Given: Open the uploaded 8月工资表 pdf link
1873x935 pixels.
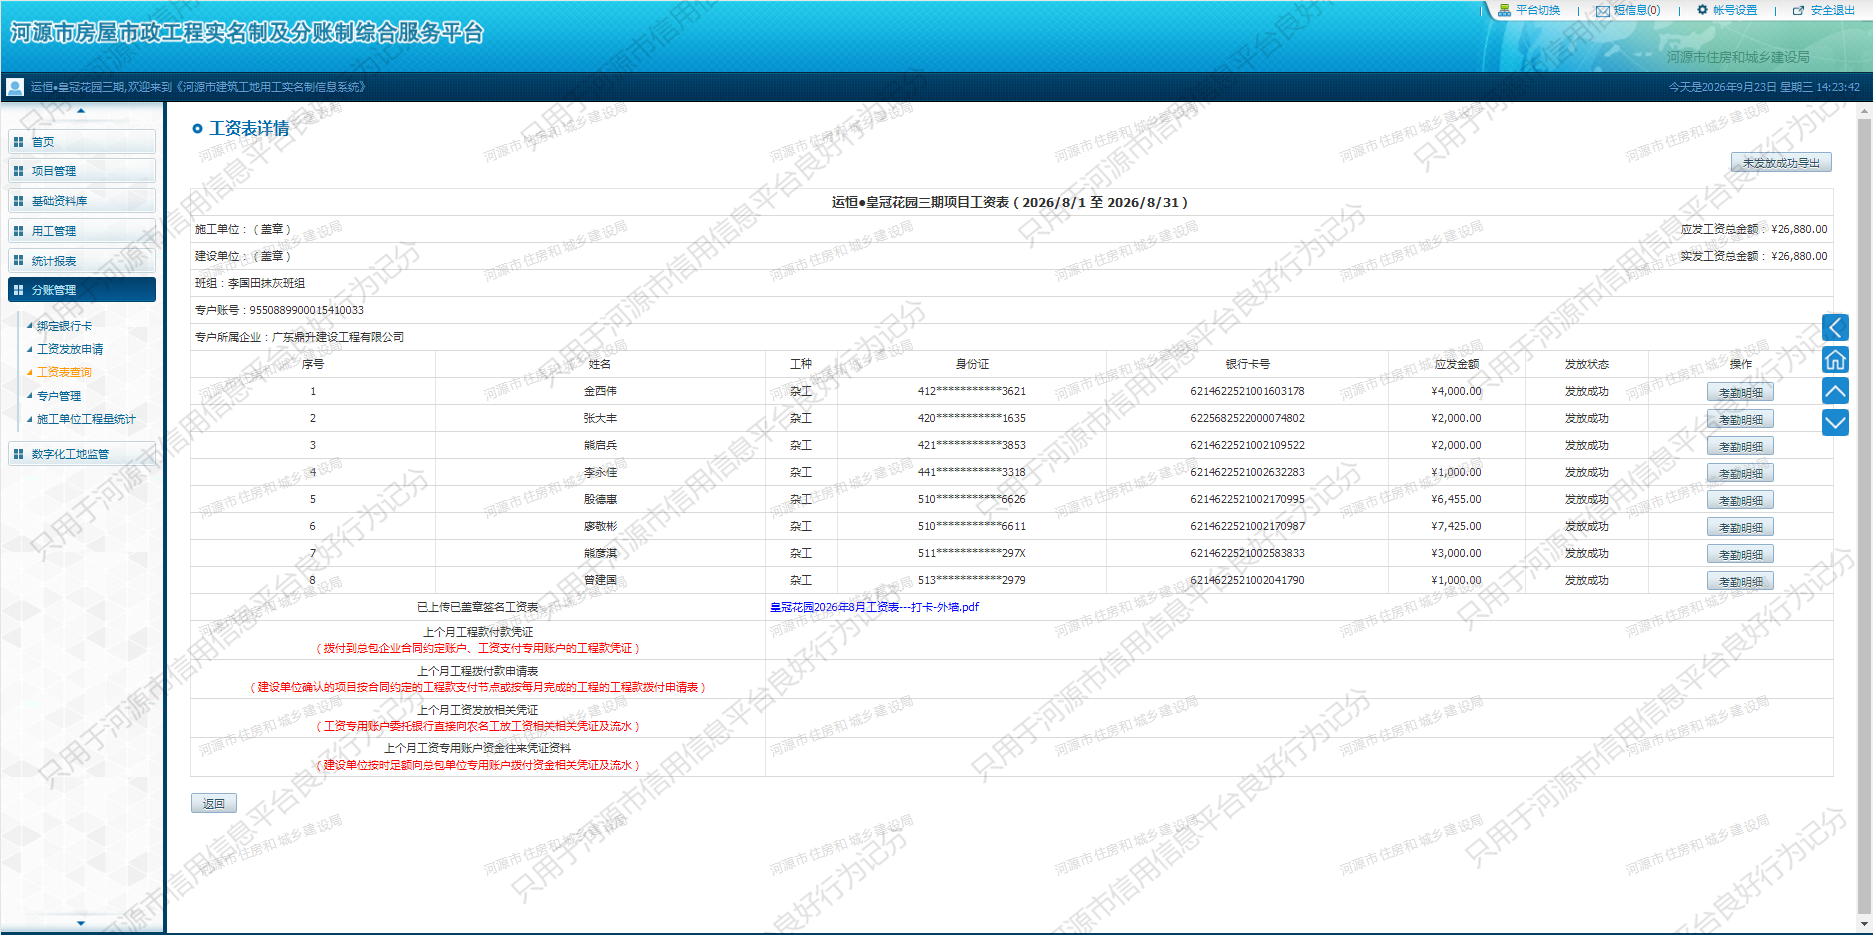Looking at the screenshot, I should click(874, 607).
